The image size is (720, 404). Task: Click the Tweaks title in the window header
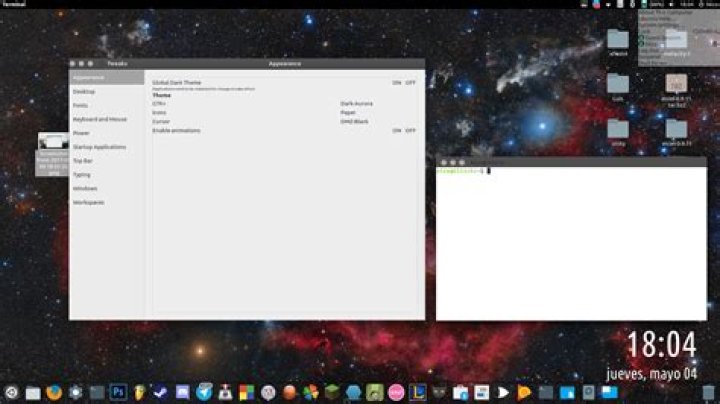(x=117, y=63)
